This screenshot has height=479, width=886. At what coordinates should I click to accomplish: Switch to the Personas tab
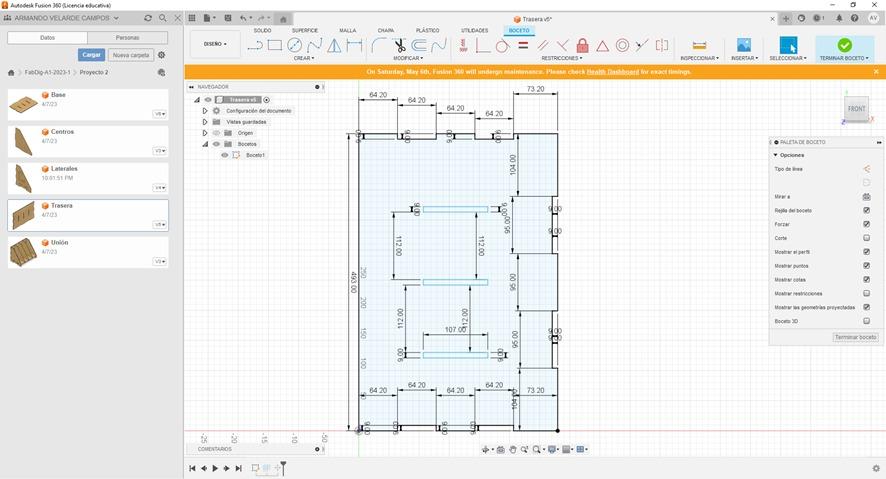coord(128,38)
